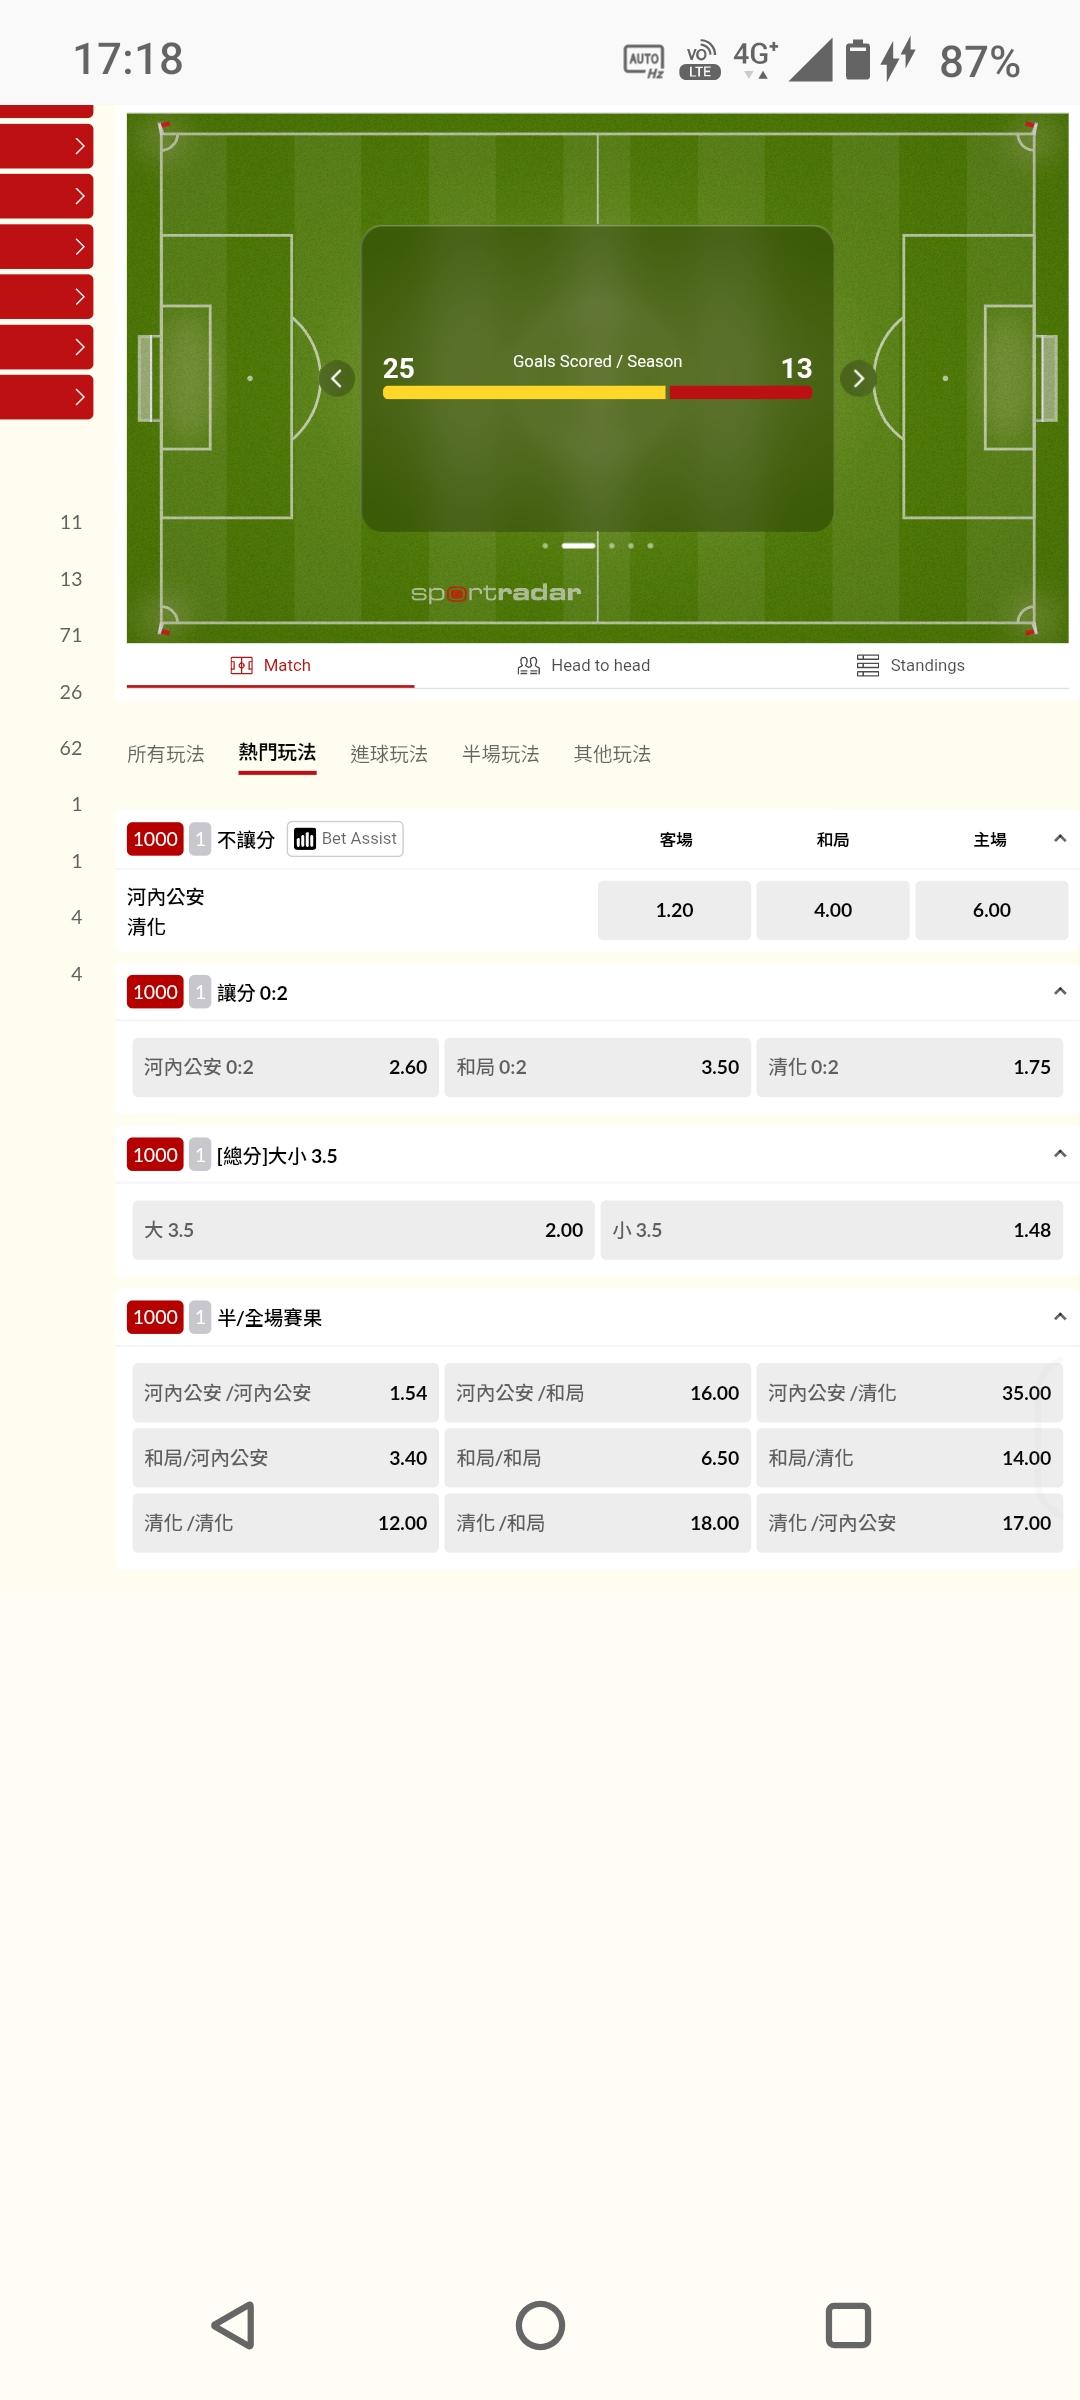Open Head to head tab with people icon

(x=584, y=665)
